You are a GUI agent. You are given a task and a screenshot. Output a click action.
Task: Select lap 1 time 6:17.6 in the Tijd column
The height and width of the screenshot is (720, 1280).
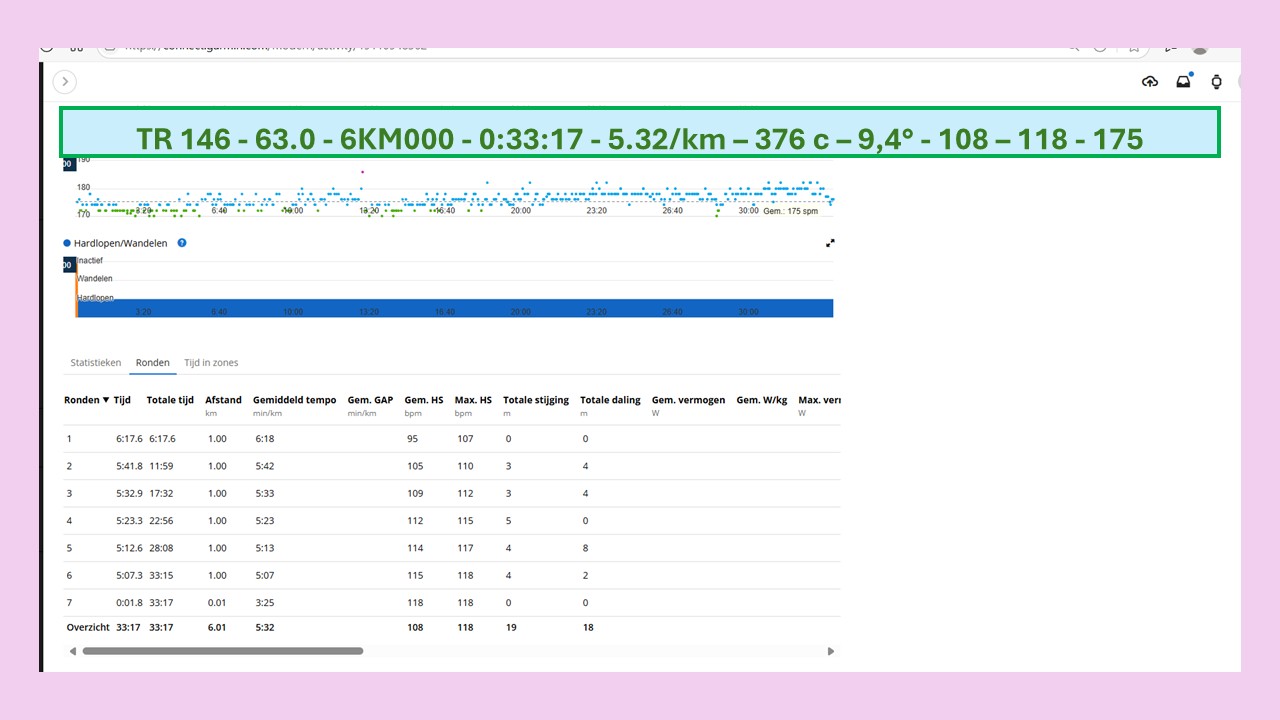coord(129,439)
